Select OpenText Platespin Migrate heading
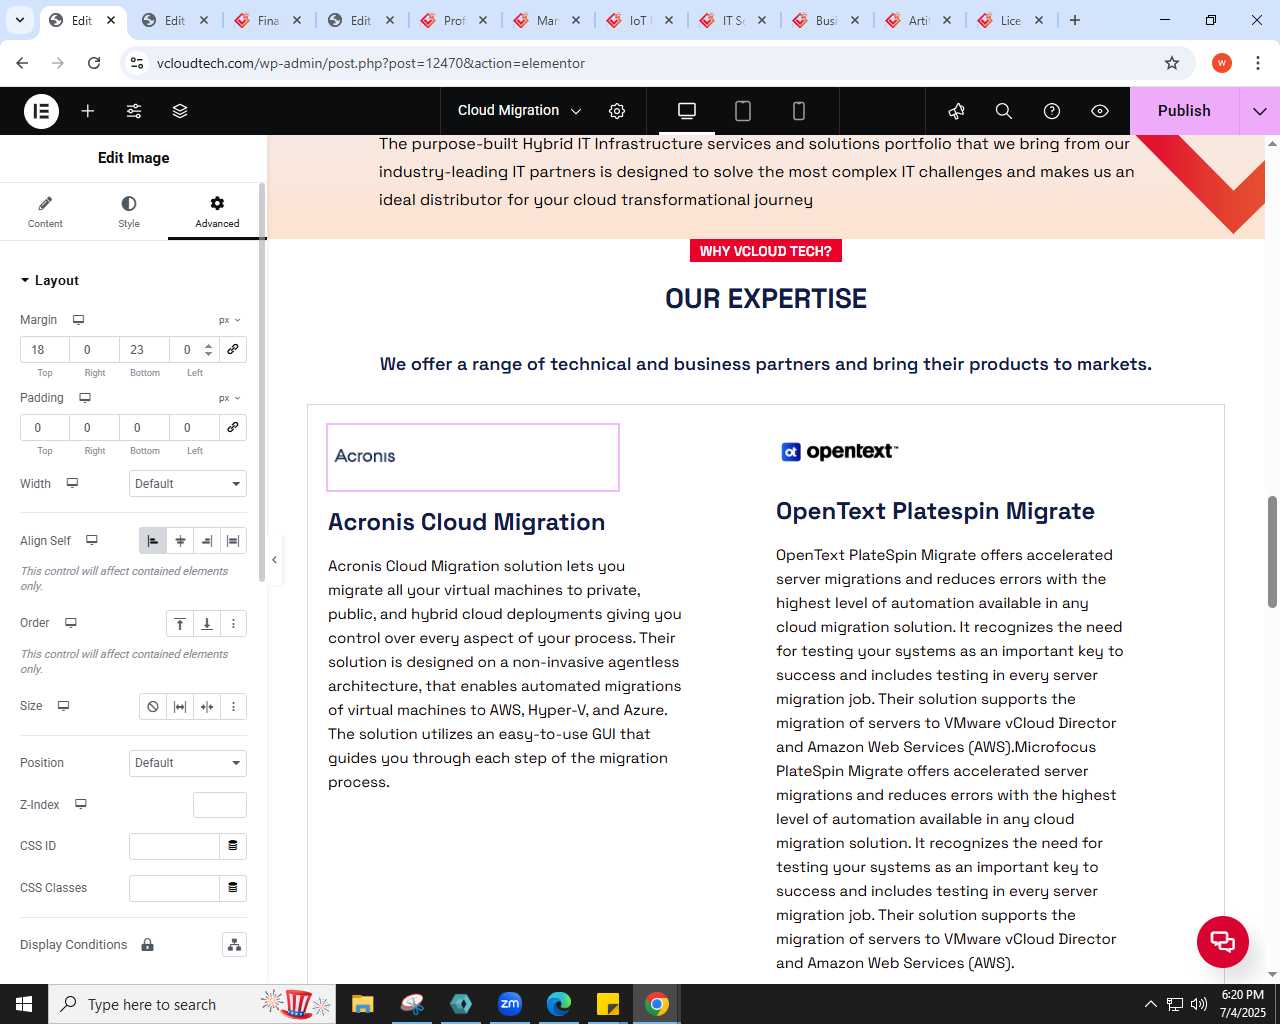Screen dimensions: 1280x1024 (x=935, y=511)
